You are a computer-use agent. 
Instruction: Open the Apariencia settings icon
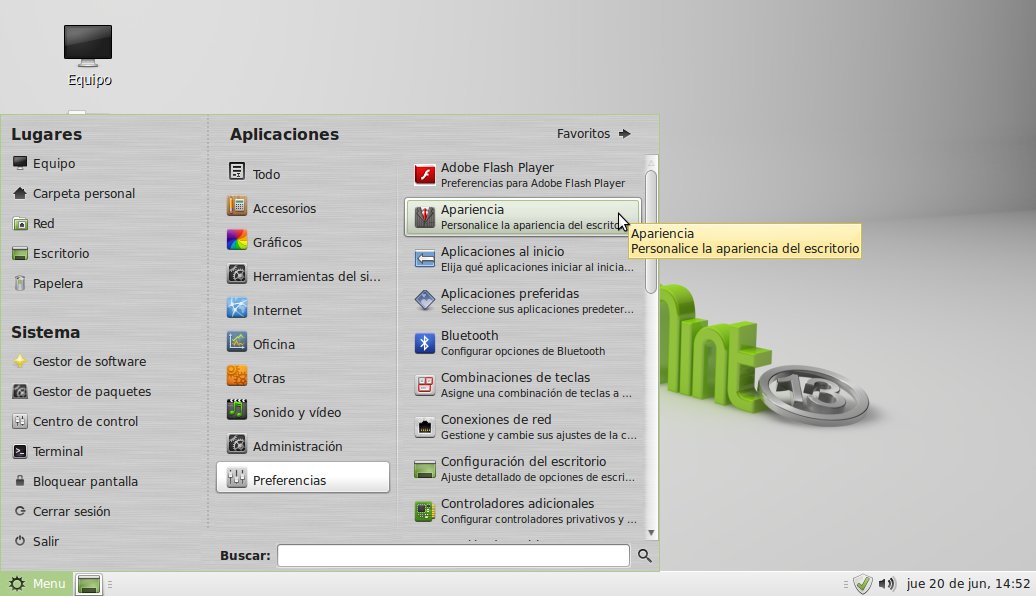(x=427, y=216)
